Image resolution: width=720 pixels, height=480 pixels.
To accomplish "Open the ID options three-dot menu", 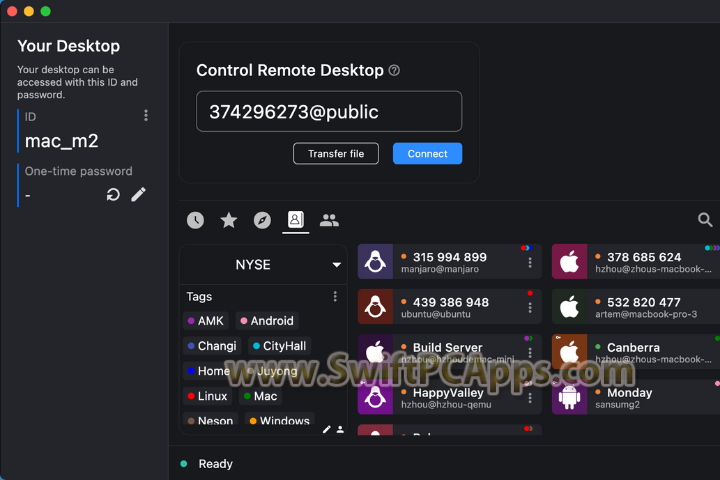I will pyautogui.click(x=146, y=115).
